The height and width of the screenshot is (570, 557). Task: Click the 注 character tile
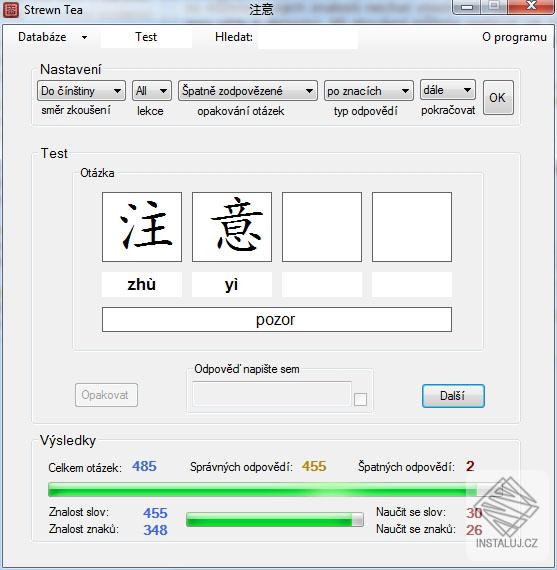142,227
